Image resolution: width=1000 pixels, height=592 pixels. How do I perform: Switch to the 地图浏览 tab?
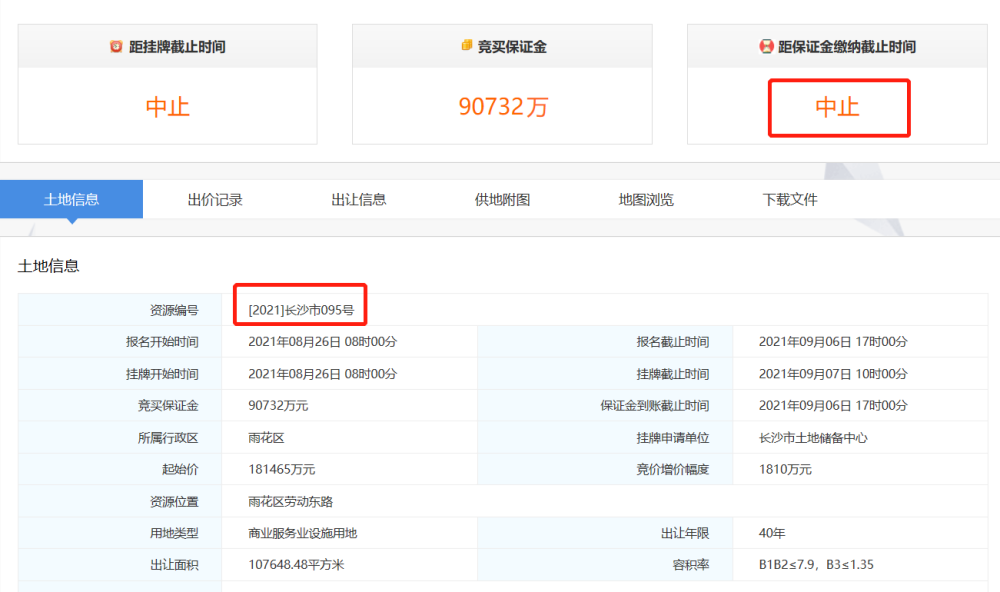click(646, 200)
